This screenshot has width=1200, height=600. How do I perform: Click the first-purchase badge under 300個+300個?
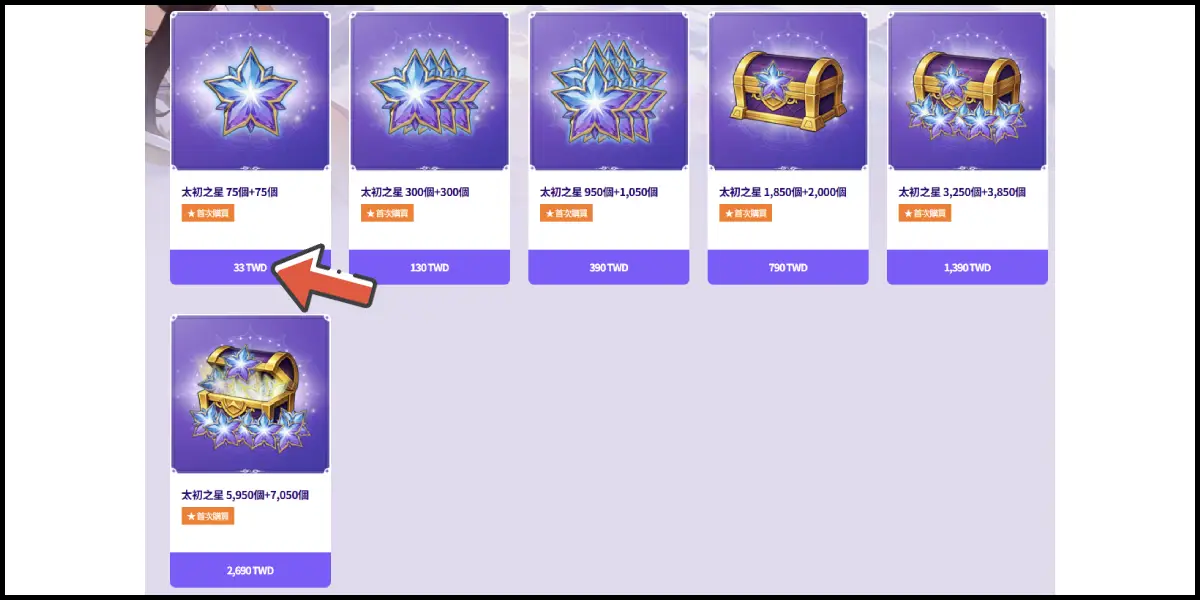click(x=387, y=213)
